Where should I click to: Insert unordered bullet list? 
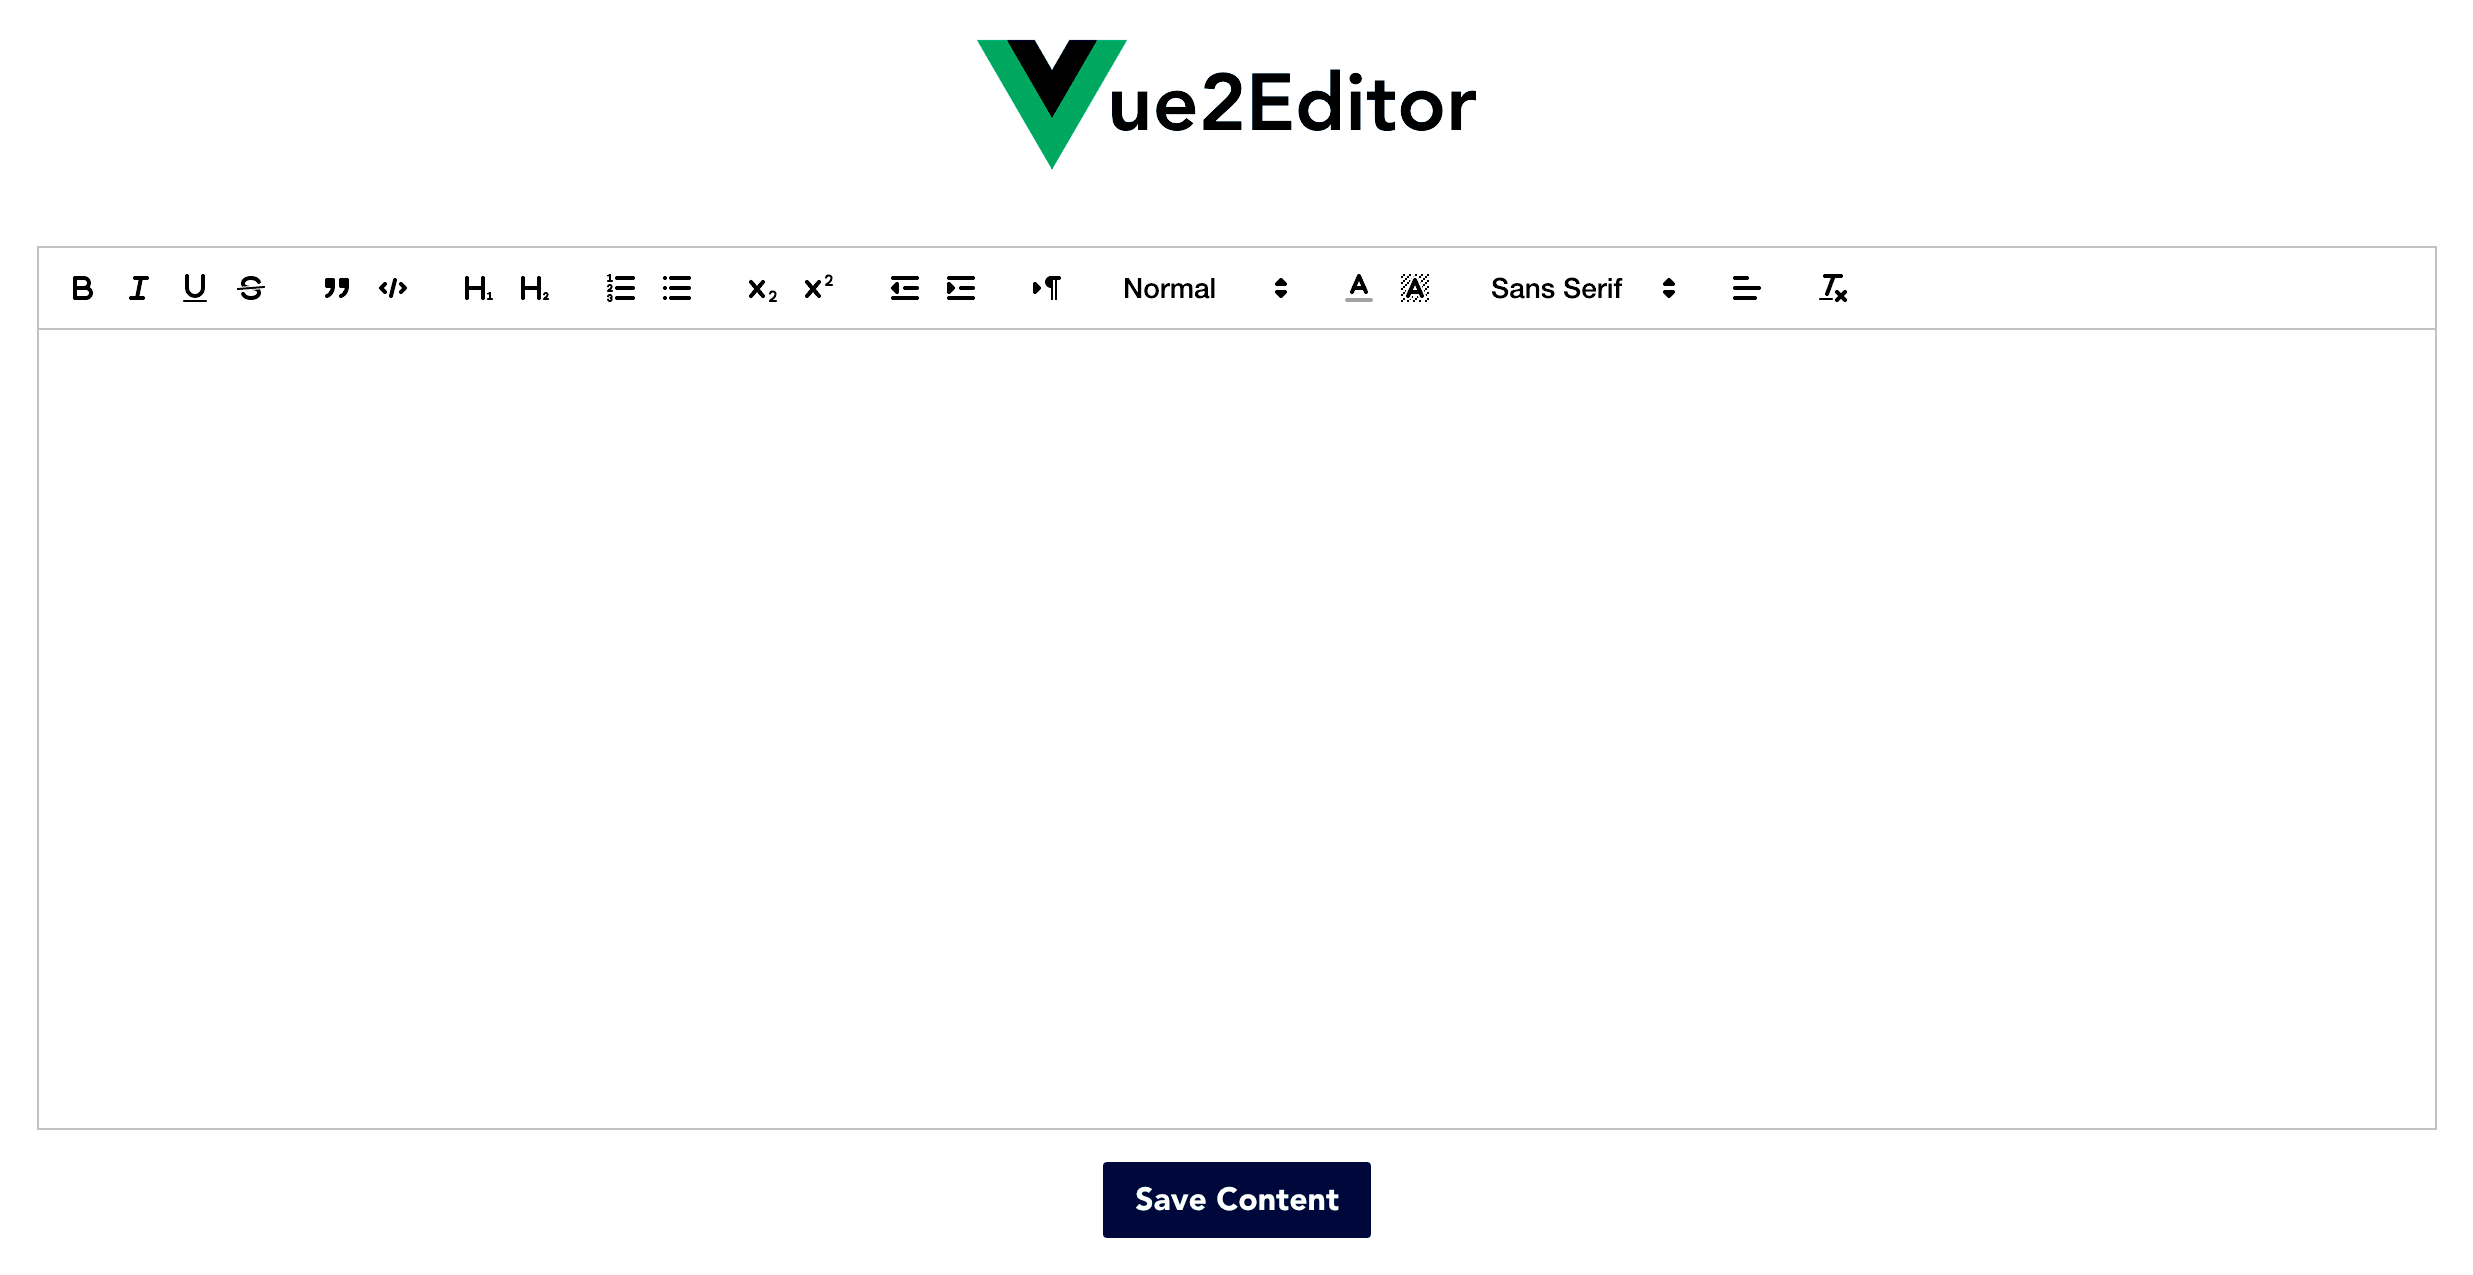point(676,288)
